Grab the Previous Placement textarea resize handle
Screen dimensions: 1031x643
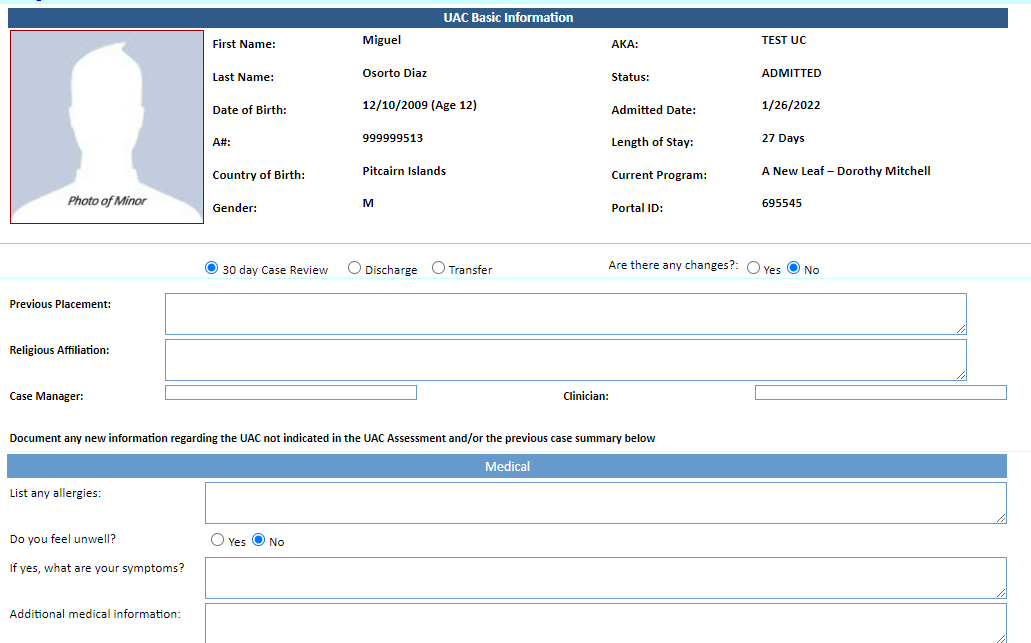(x=961, y=329)
